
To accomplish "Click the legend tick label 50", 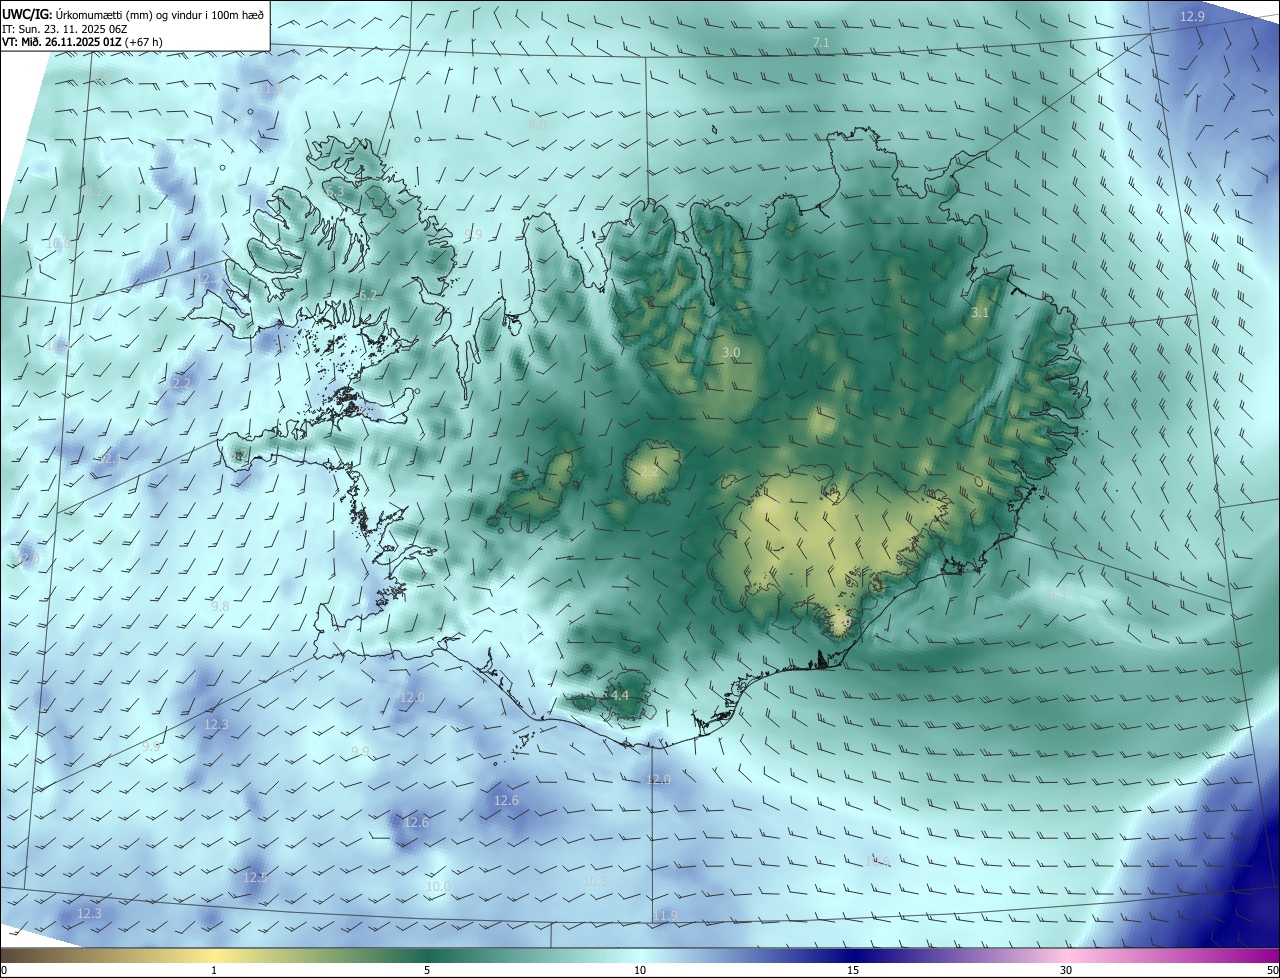I will click(1272, 970).
